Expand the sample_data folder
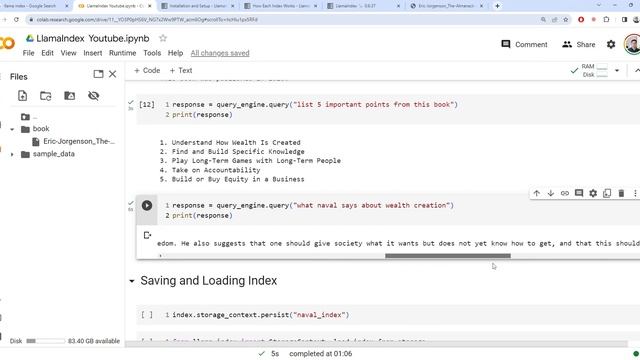 point(12,154)
